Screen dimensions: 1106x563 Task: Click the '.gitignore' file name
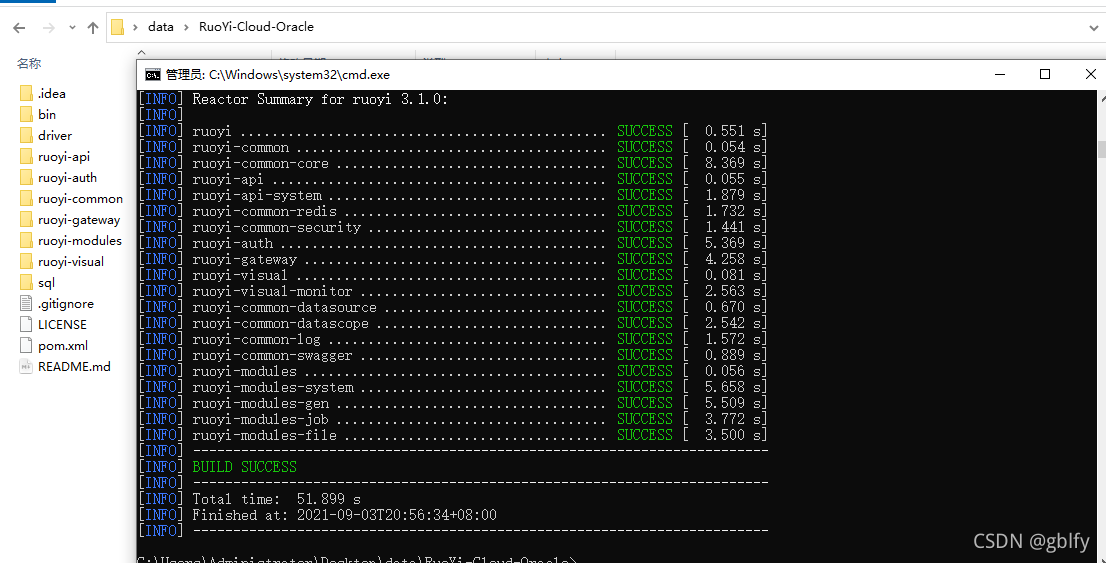point(66,303)
